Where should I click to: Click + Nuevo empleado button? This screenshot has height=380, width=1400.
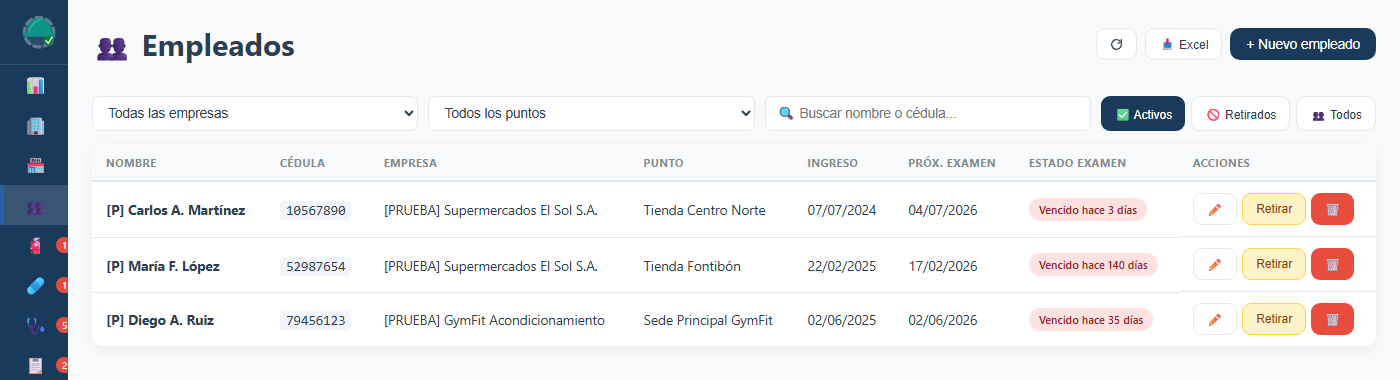click(x=1303, y=44)
